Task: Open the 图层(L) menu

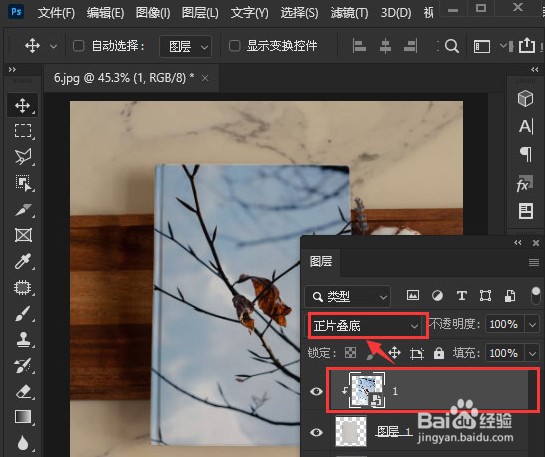Action: (x=200, y=13)
